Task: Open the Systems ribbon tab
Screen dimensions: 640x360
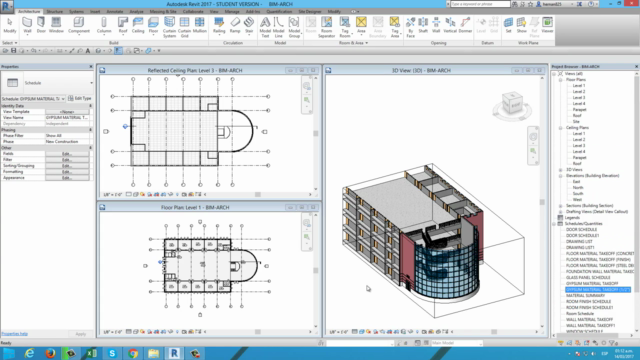Action: click(x=76, y=11)
